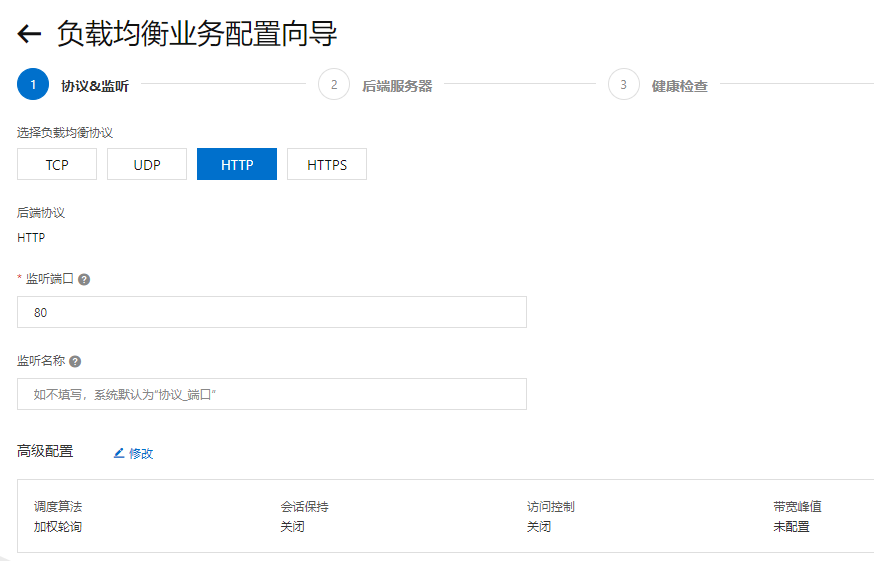The image size is (874, 561).
Task: Select TCP protocol option
Action: coord(57,164)
